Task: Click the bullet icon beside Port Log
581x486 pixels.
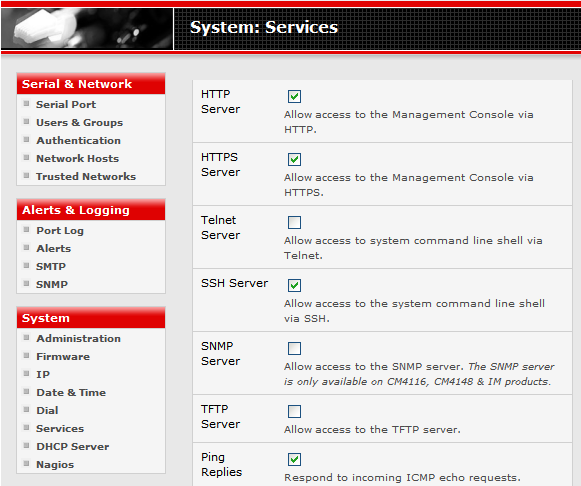Action: point(26,229)
